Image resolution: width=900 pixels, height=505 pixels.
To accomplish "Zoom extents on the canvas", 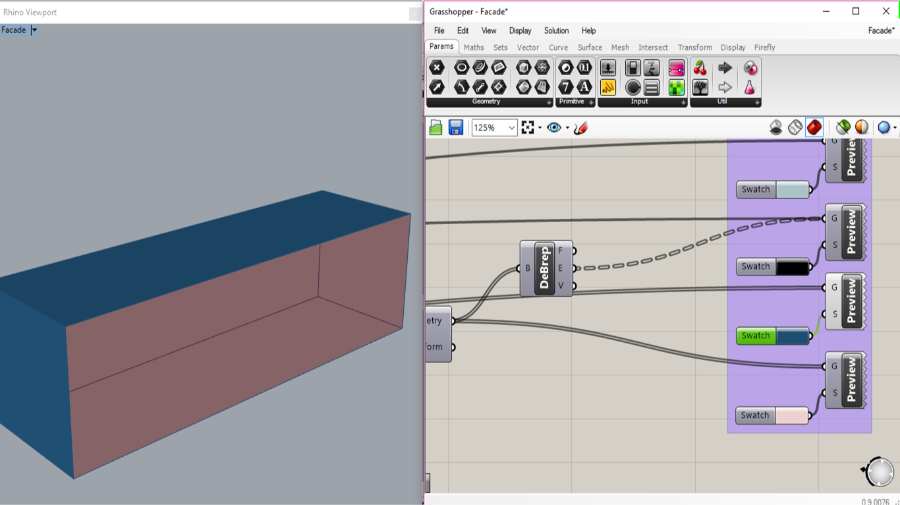I will click(528, 127).
